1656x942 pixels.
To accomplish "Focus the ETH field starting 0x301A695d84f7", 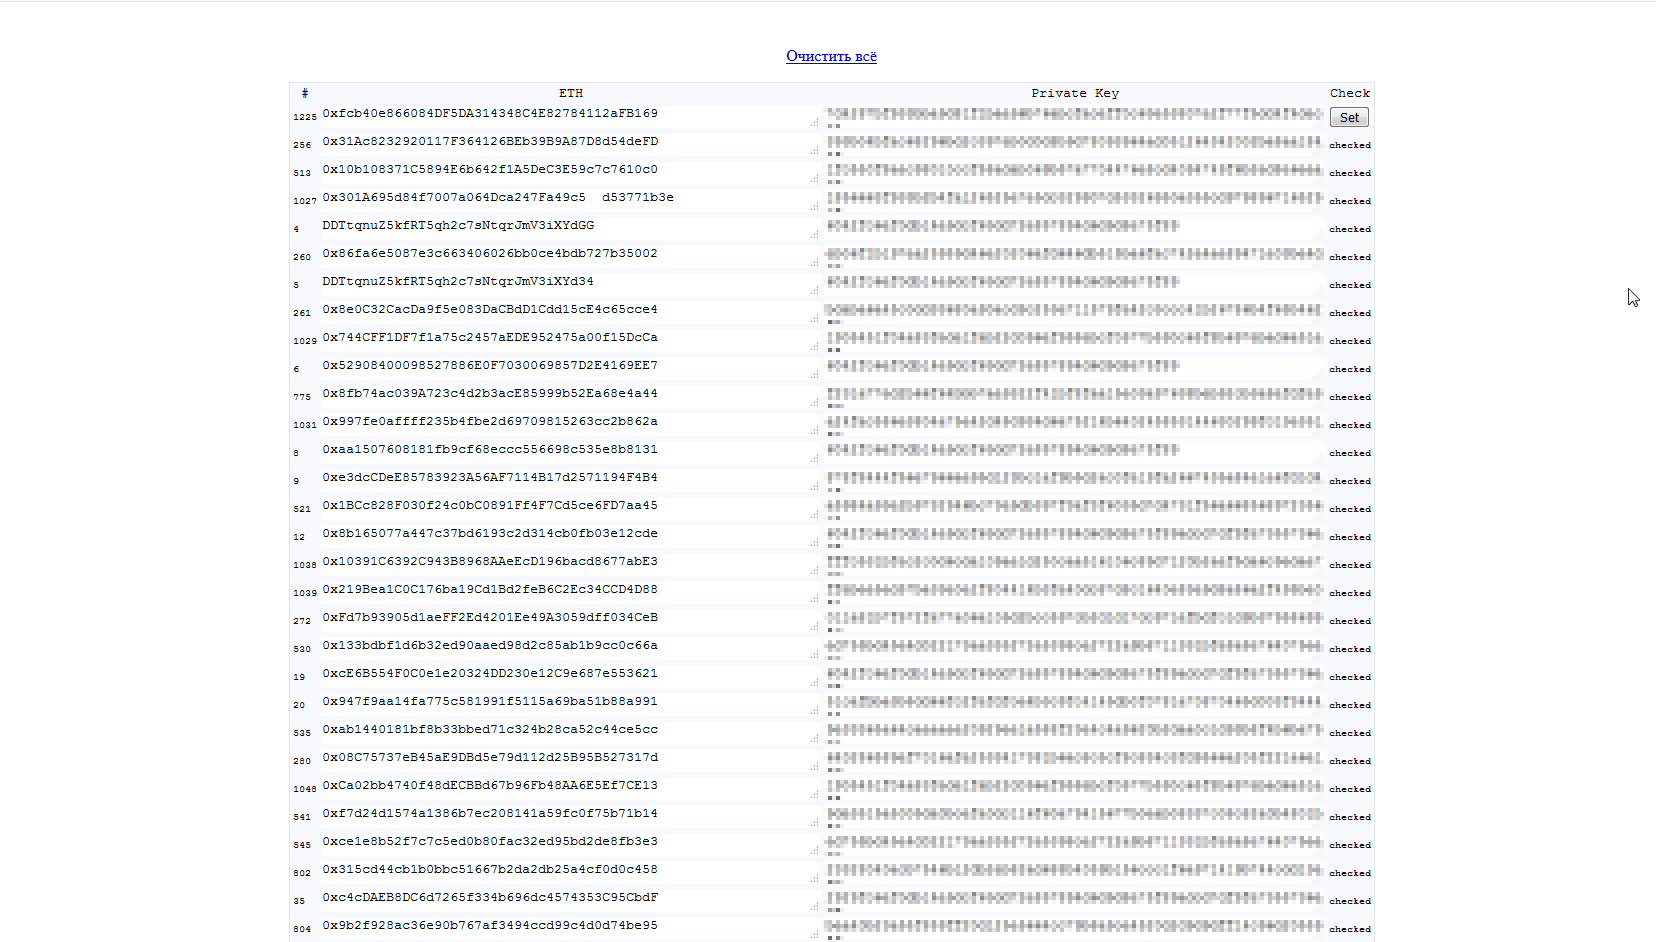I will click(x=570, y=201).
